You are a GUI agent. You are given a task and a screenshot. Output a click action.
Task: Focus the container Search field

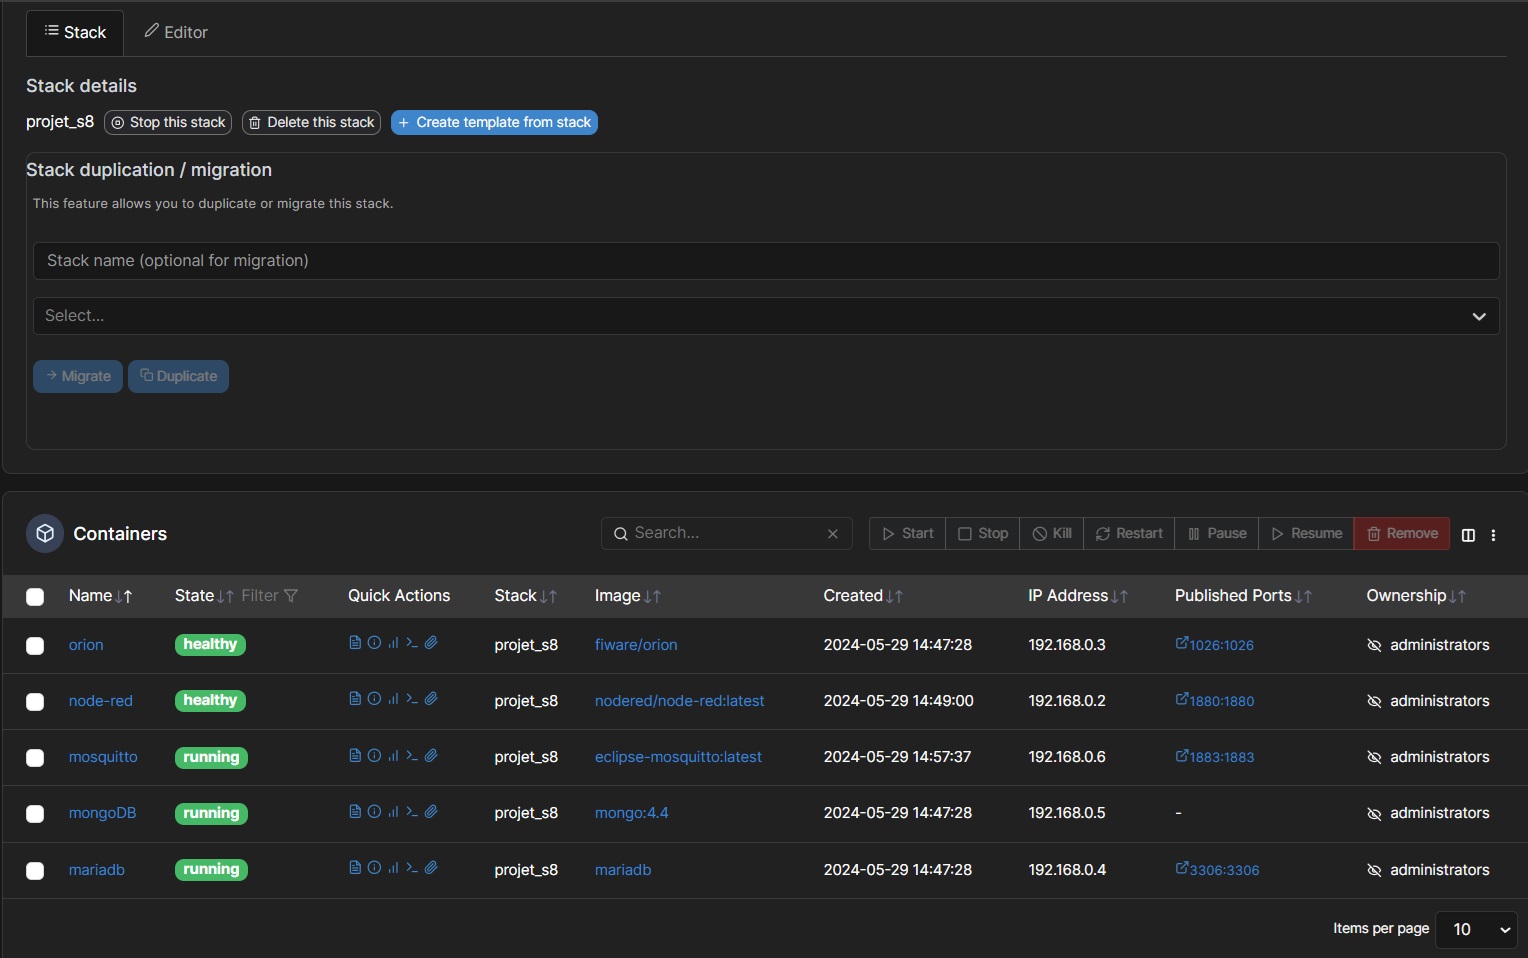click(x=727, y=534)
